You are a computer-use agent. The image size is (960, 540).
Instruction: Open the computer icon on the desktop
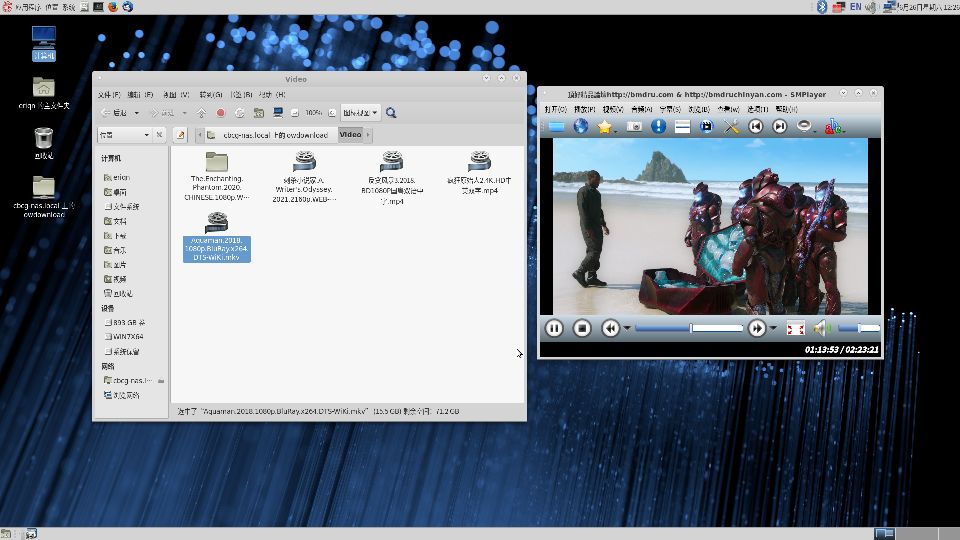(43, 43)
